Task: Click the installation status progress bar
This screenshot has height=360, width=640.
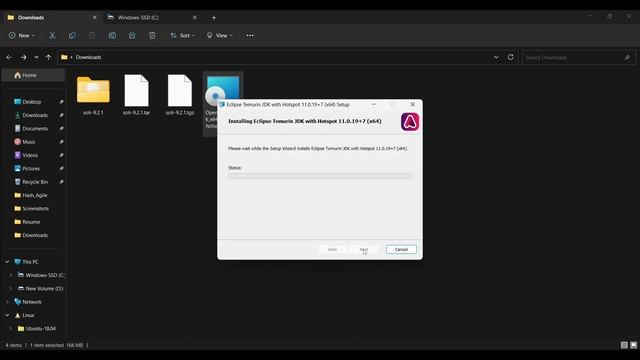Action: tap(320, 176)
